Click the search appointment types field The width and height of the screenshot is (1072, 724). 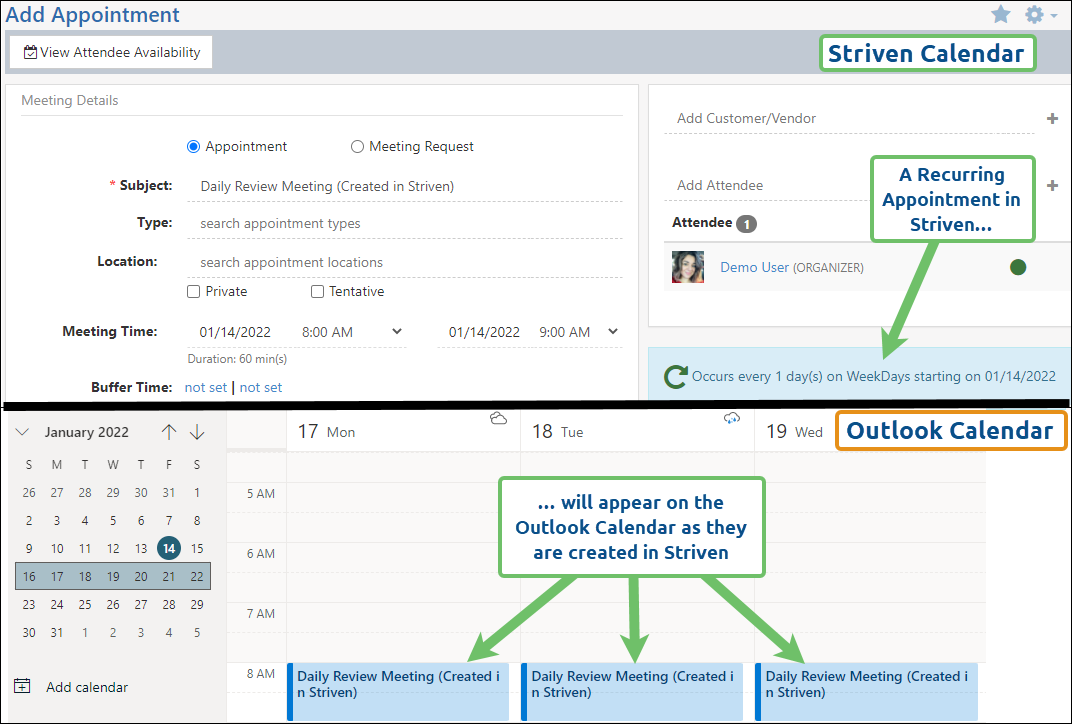tap(405, 224)
